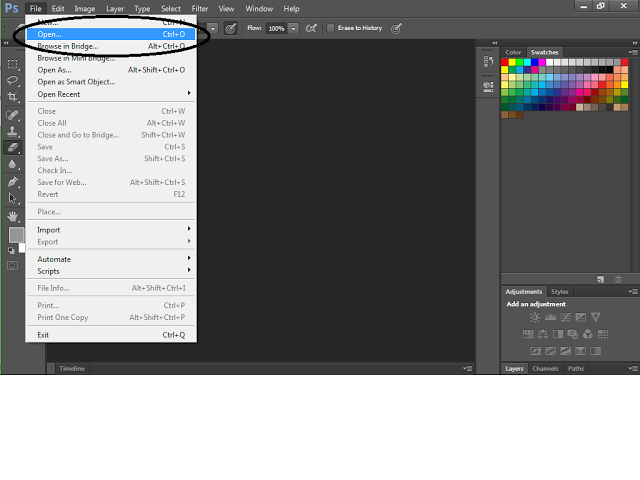Select the Blur droplet tool

click(x=13, y=164)
